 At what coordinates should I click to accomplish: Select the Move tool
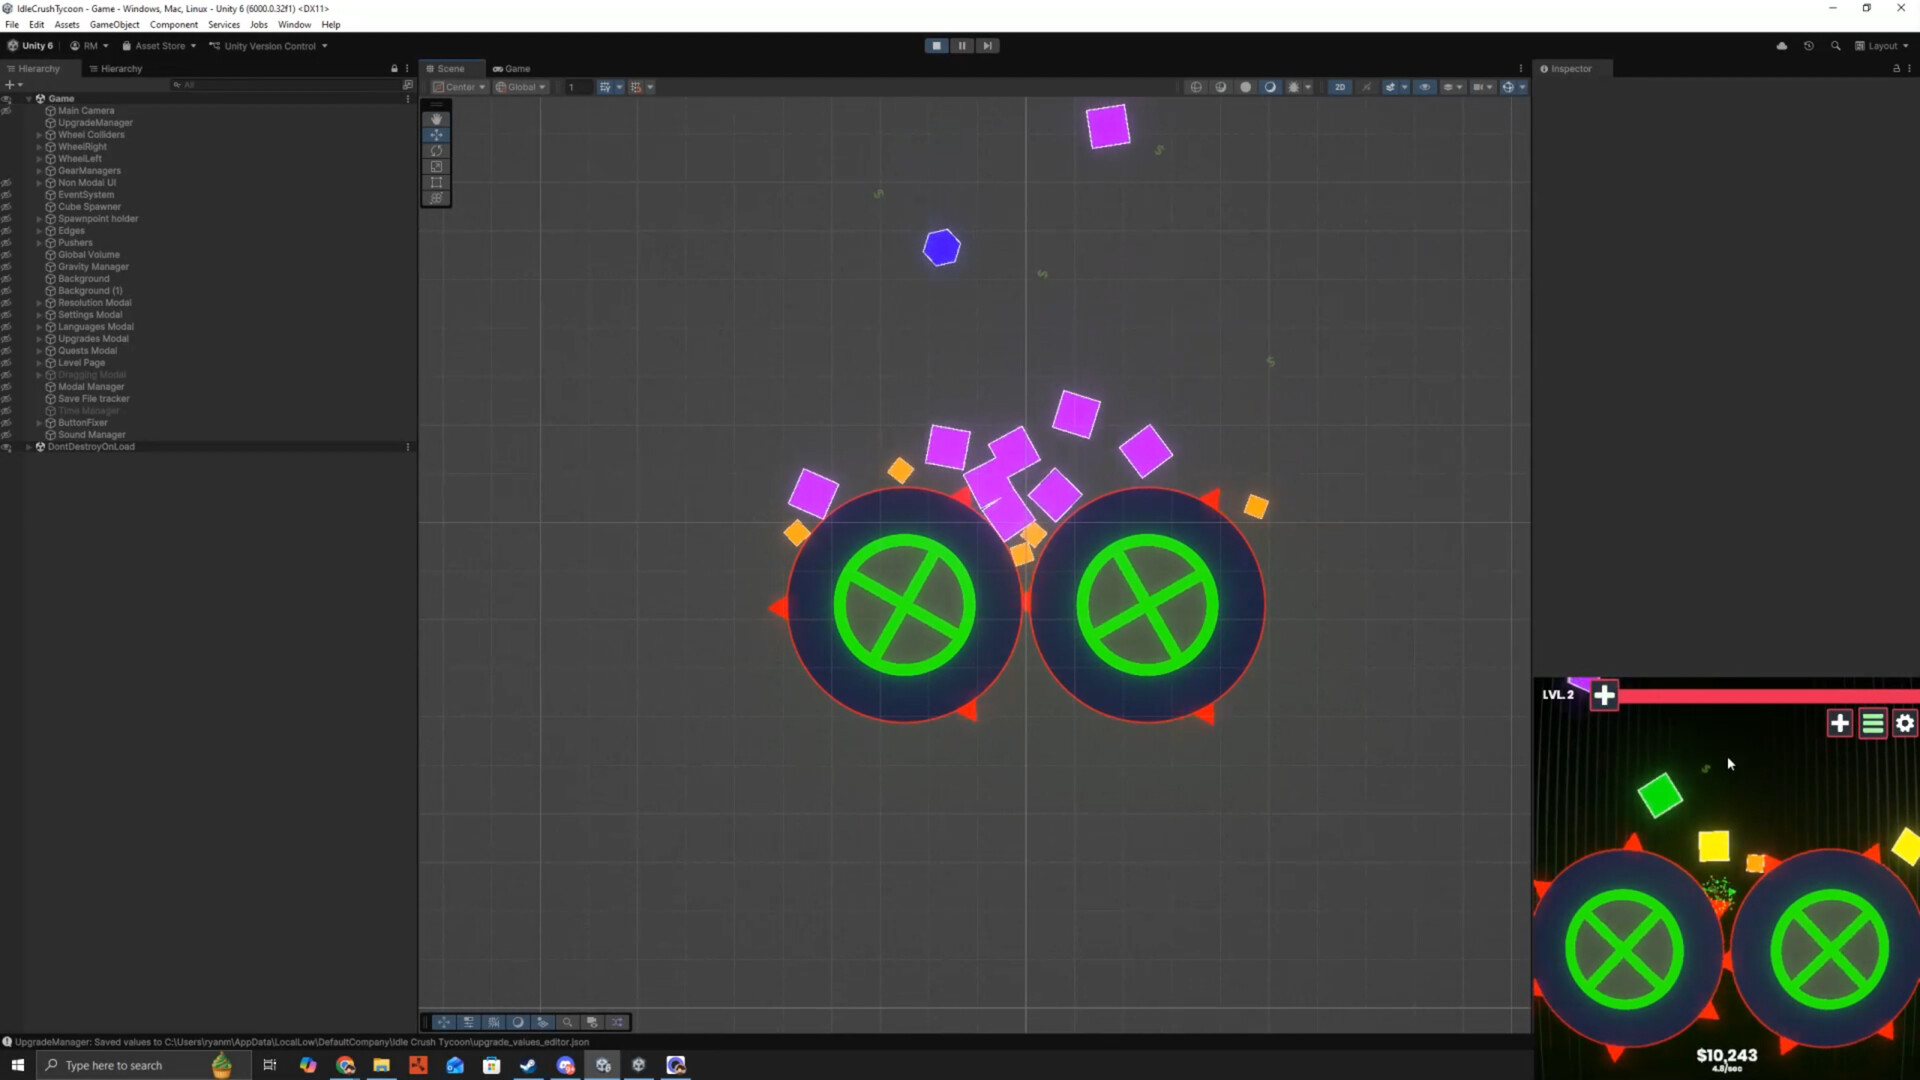[x=437, y=135]
